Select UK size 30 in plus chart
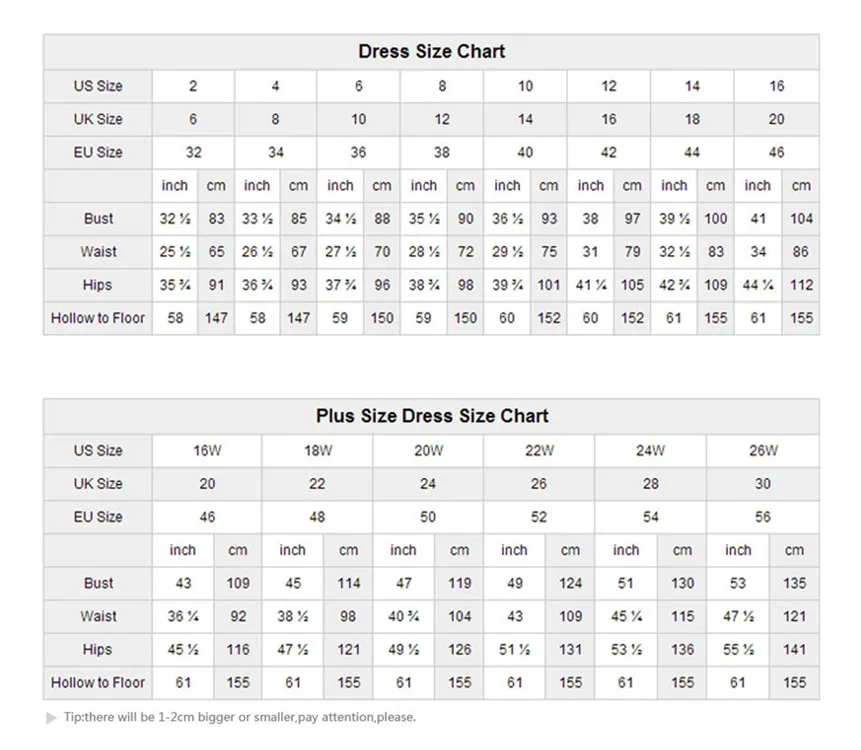The image size is (861, 750). point(763,484)
